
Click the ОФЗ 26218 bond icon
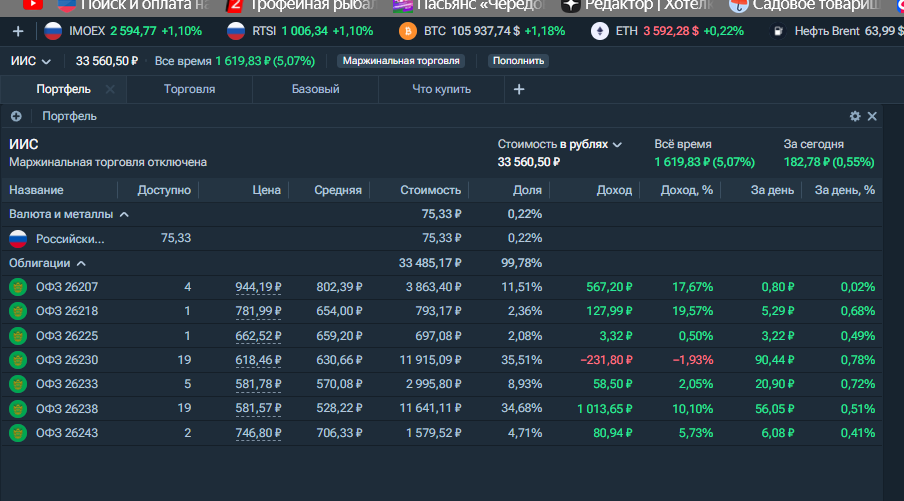(18, 311)
